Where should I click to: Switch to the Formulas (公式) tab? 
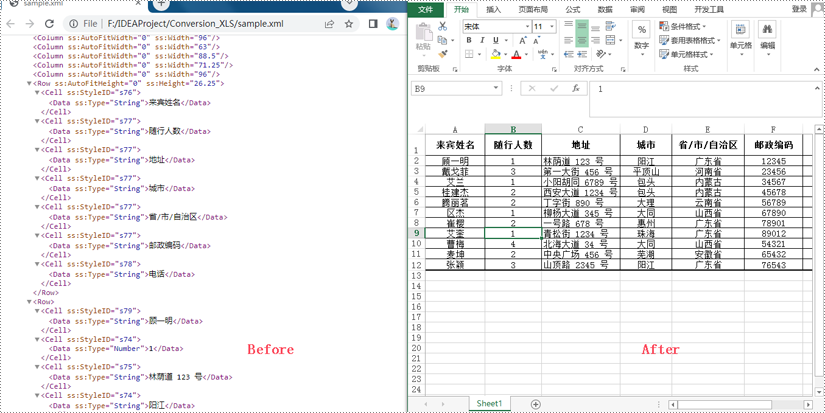[573, 9]
